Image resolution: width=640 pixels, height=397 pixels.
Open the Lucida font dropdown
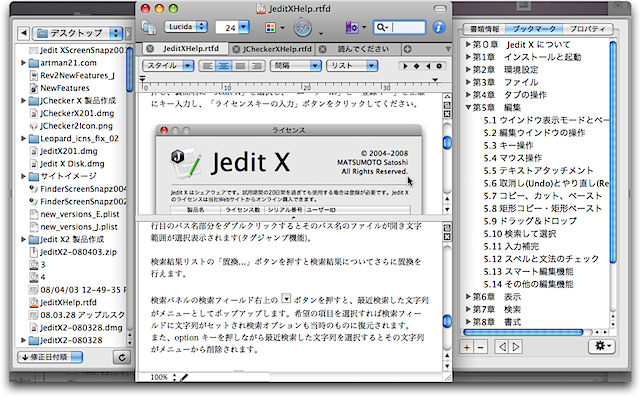pyautogui.click(x=186, y=27)
